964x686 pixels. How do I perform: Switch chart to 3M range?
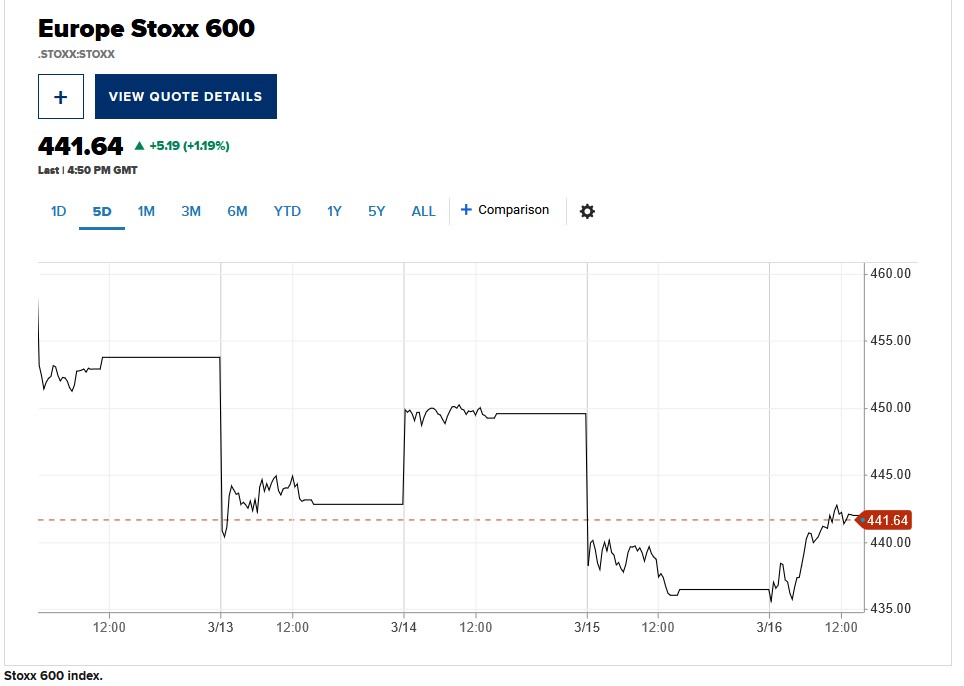(x=191, y=211)
